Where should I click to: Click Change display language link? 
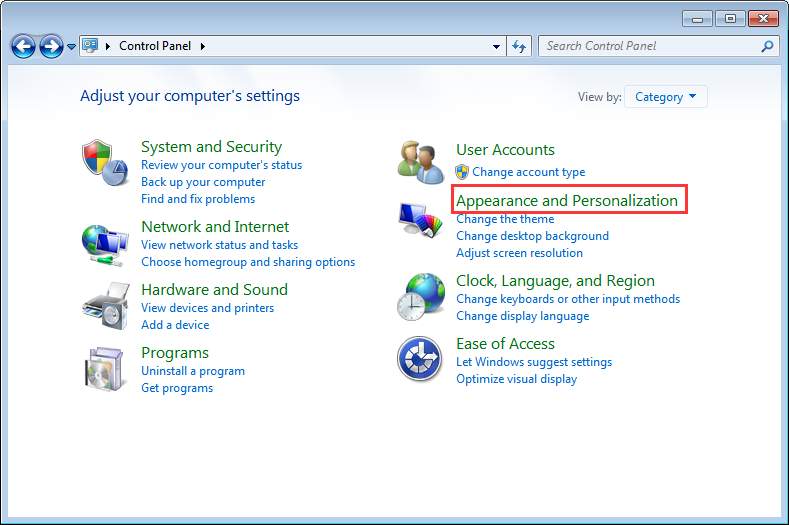(522, 316)
